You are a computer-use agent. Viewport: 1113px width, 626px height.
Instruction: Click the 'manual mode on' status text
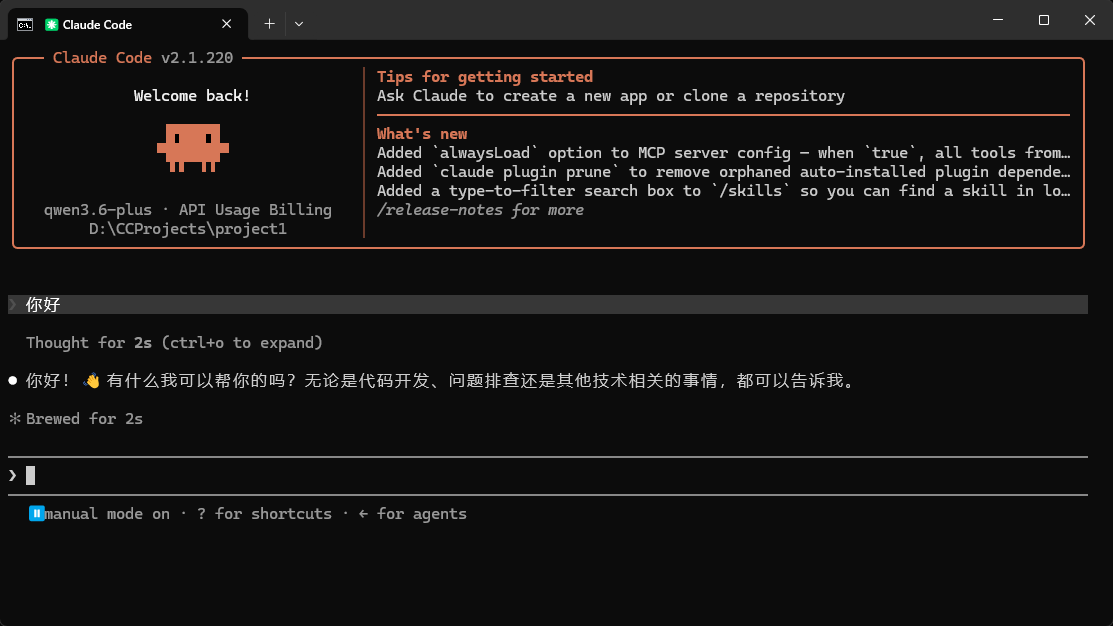click(107, 514)
